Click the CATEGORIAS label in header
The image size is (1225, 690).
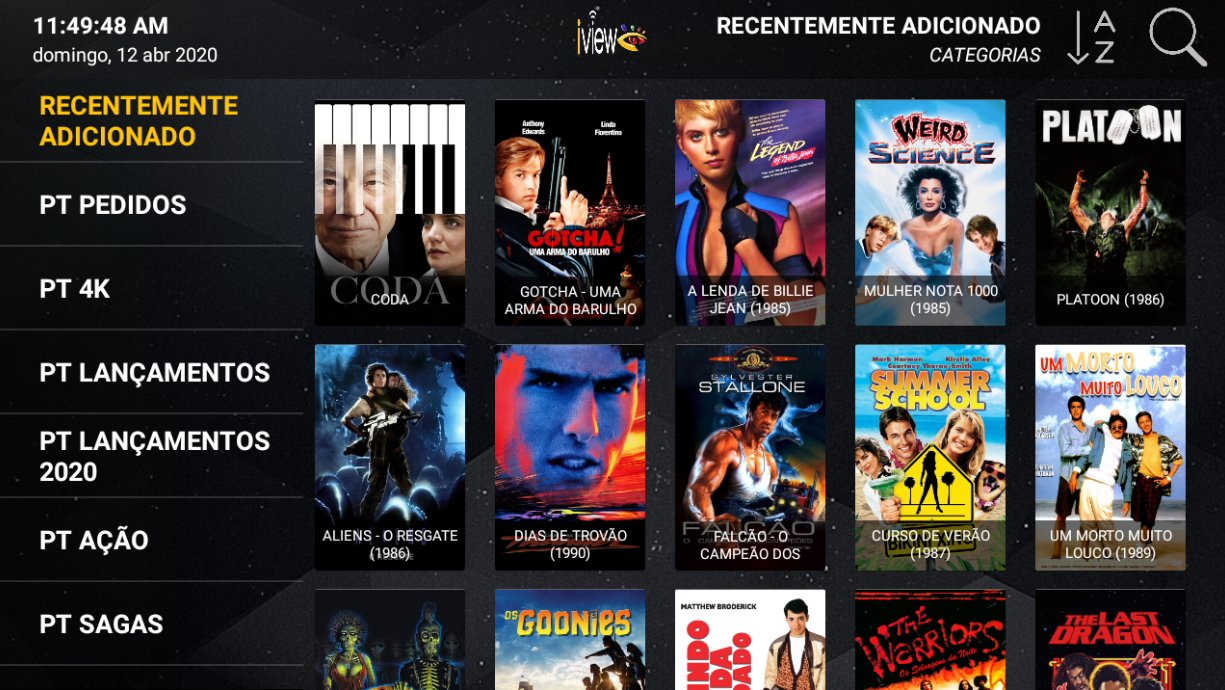coord(985,56)
